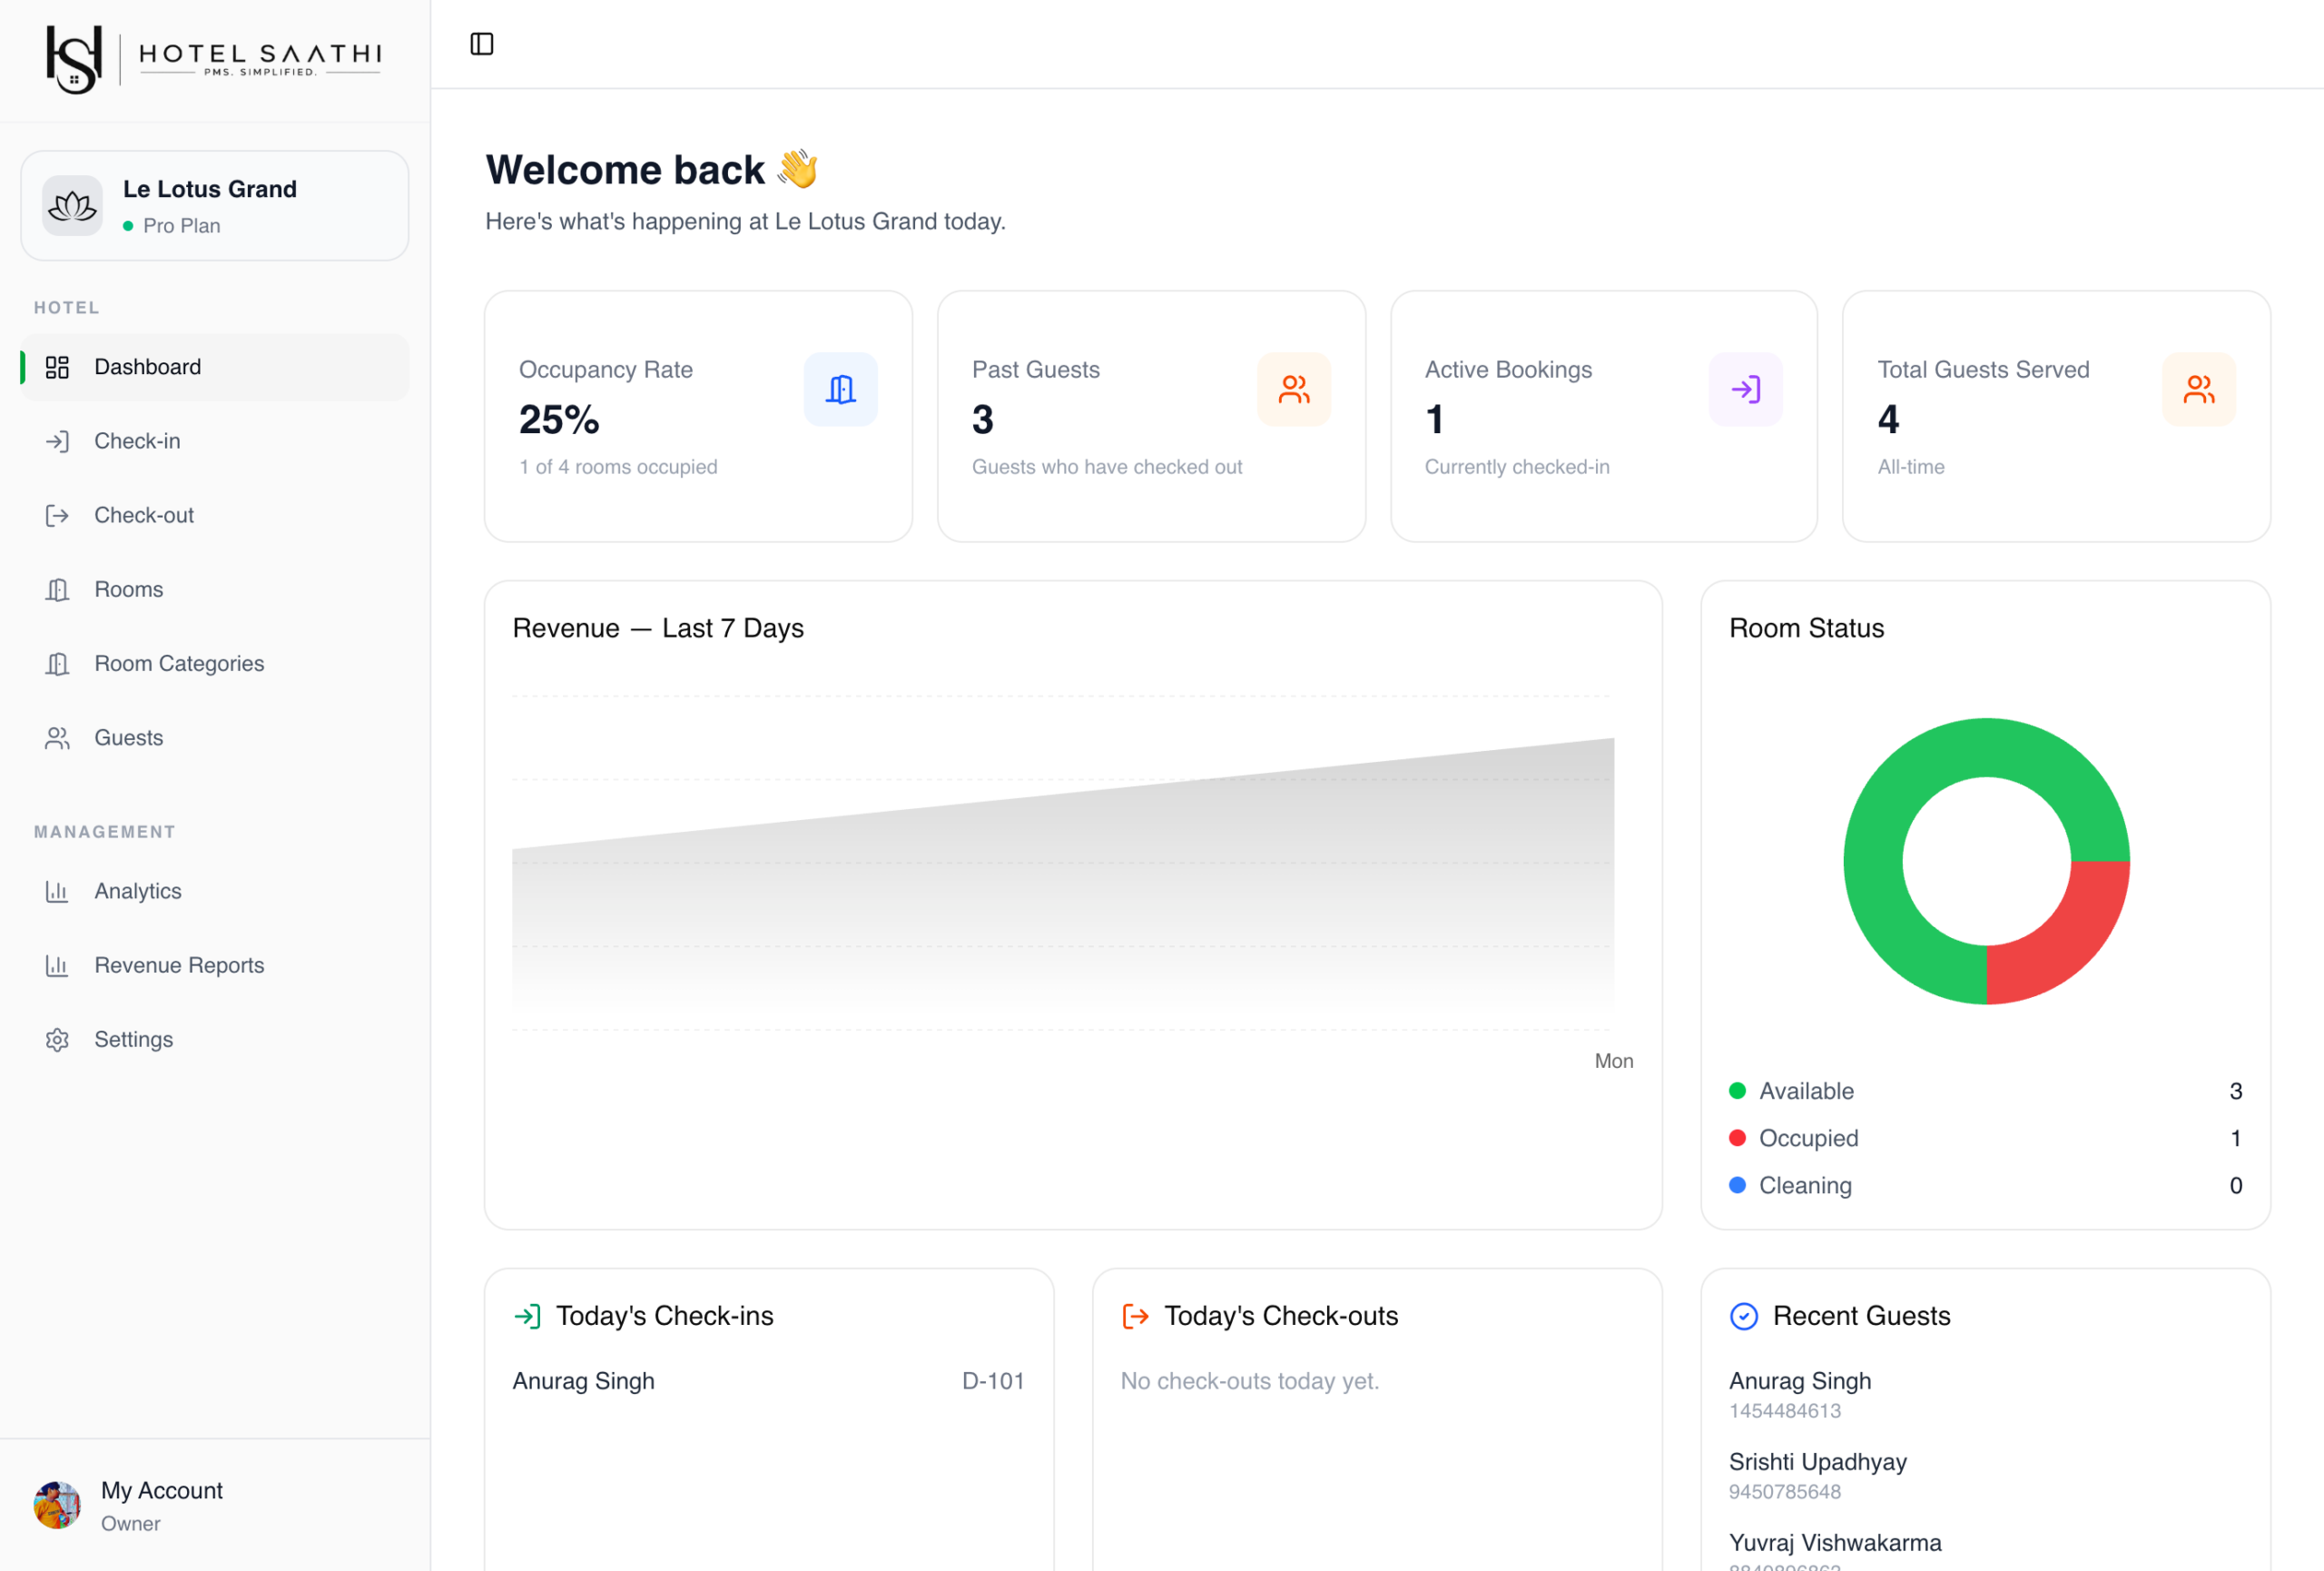Image resolution: width=2324 pixels, height=1571 pixels.
Task: Go to the Check-in page
Action: tap(214, 441)
